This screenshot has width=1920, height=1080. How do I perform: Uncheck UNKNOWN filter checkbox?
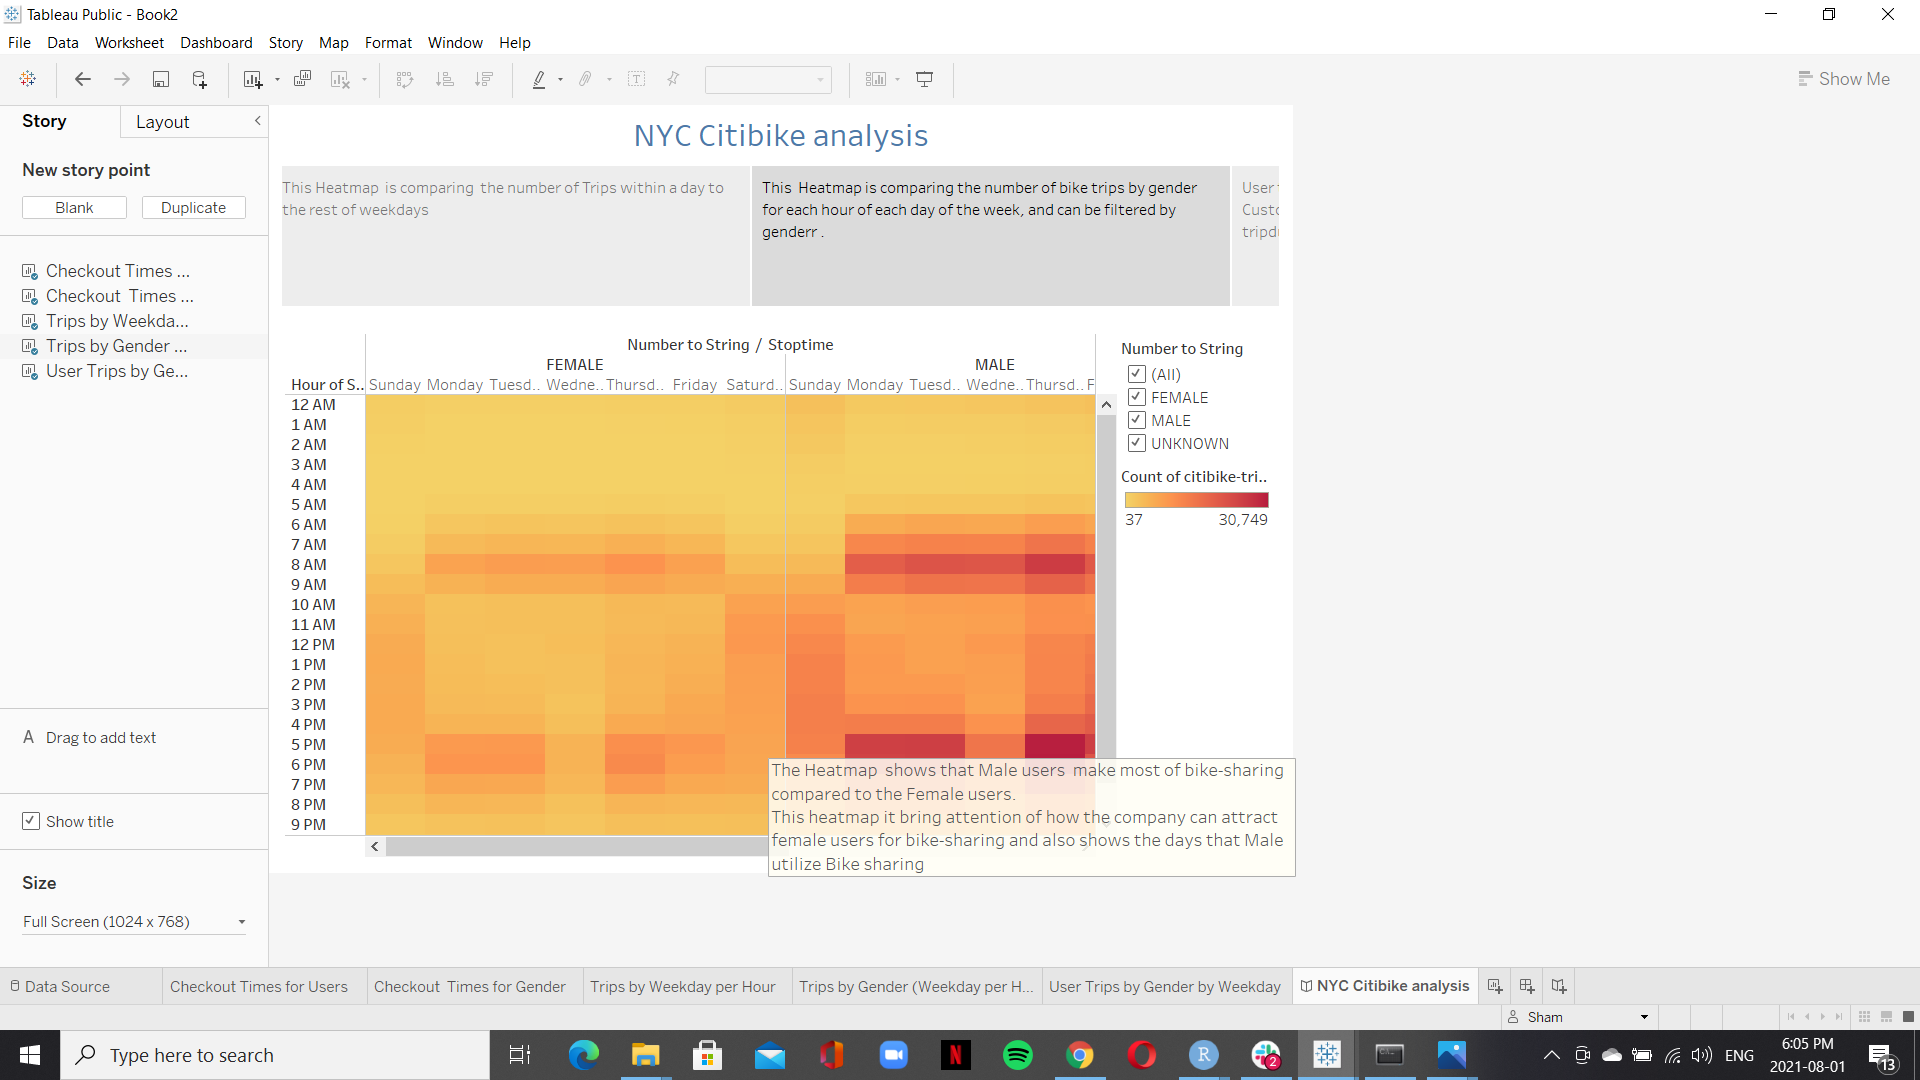coord(1137,443)
